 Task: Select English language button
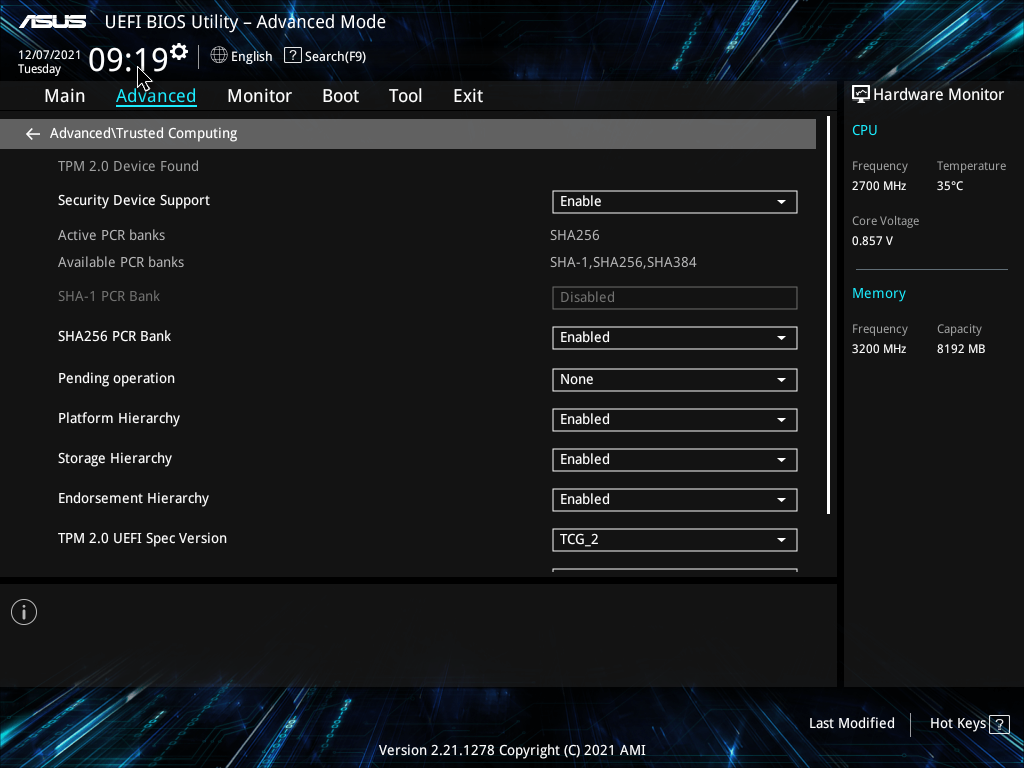click(x=251, y=57)
